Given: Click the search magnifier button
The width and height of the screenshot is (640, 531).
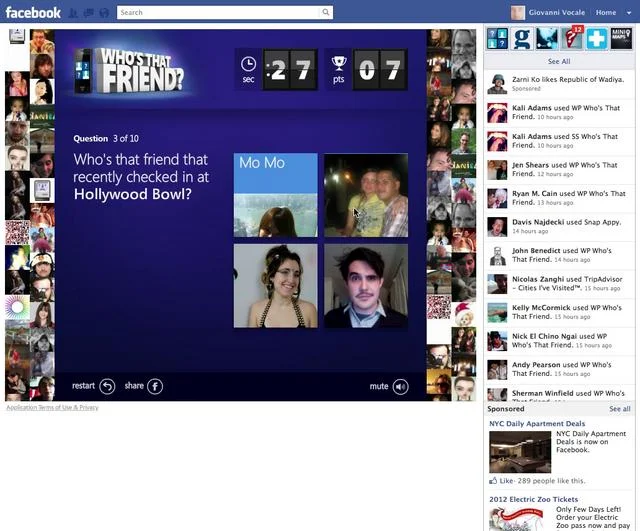Looking at the screenshot, I should [x=326, y=12].
